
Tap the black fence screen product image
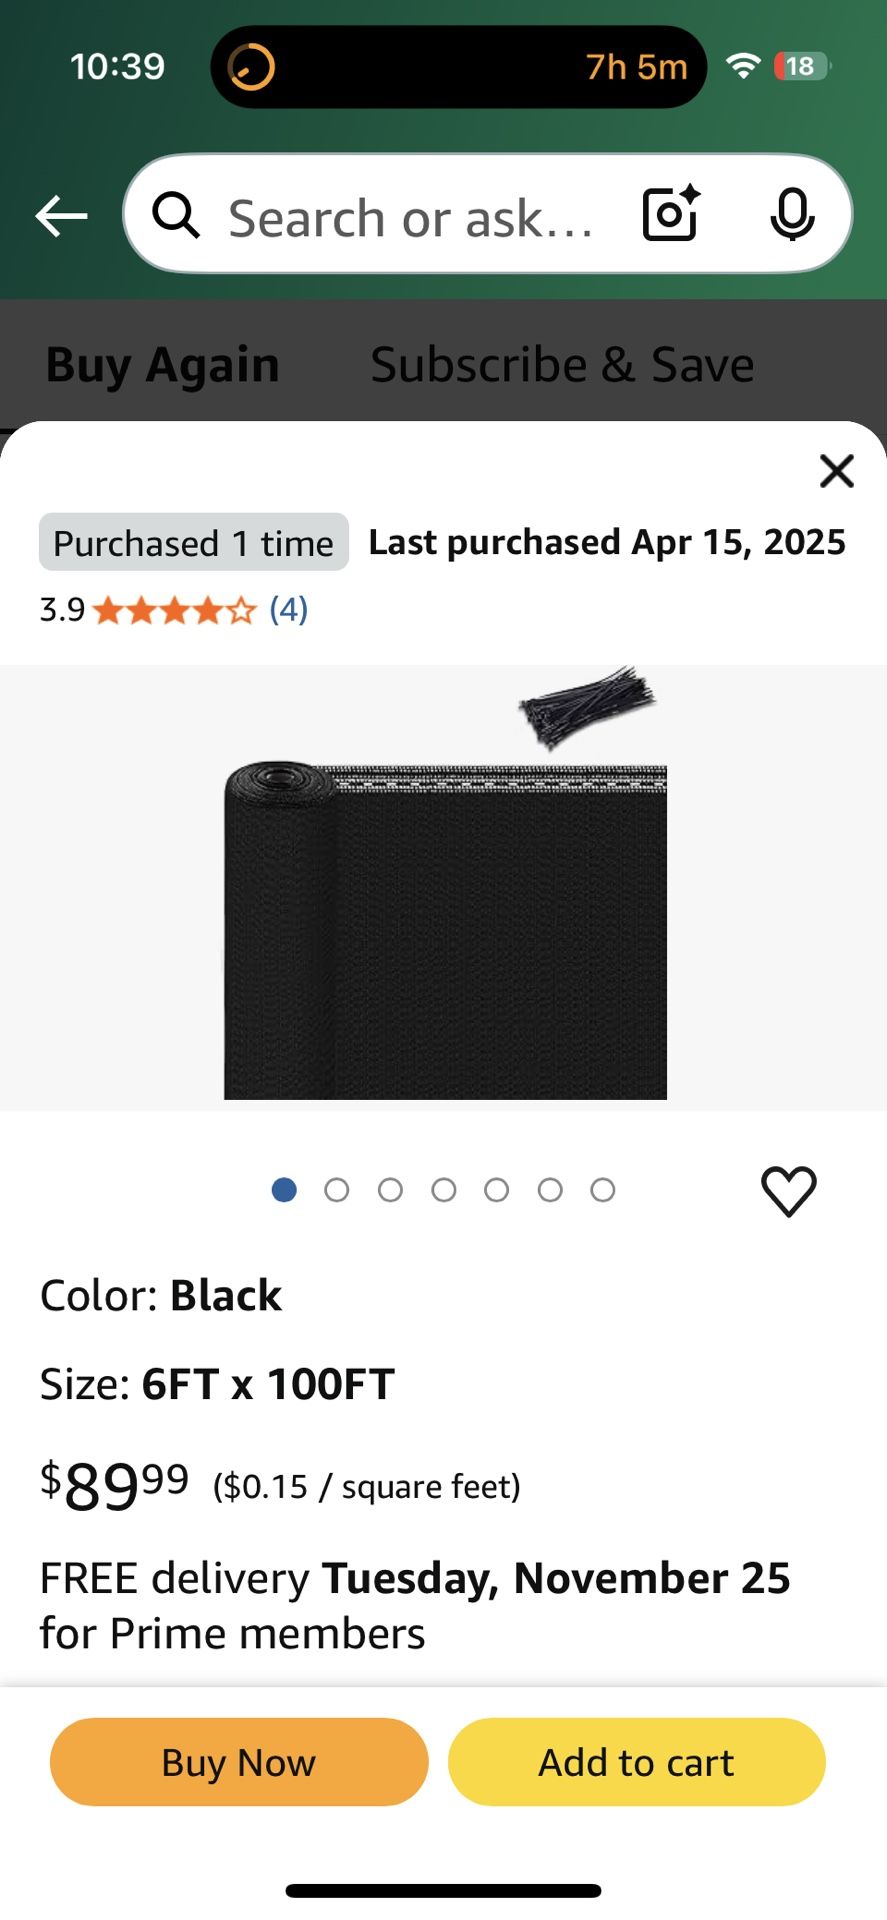click(x=445, y=930)
